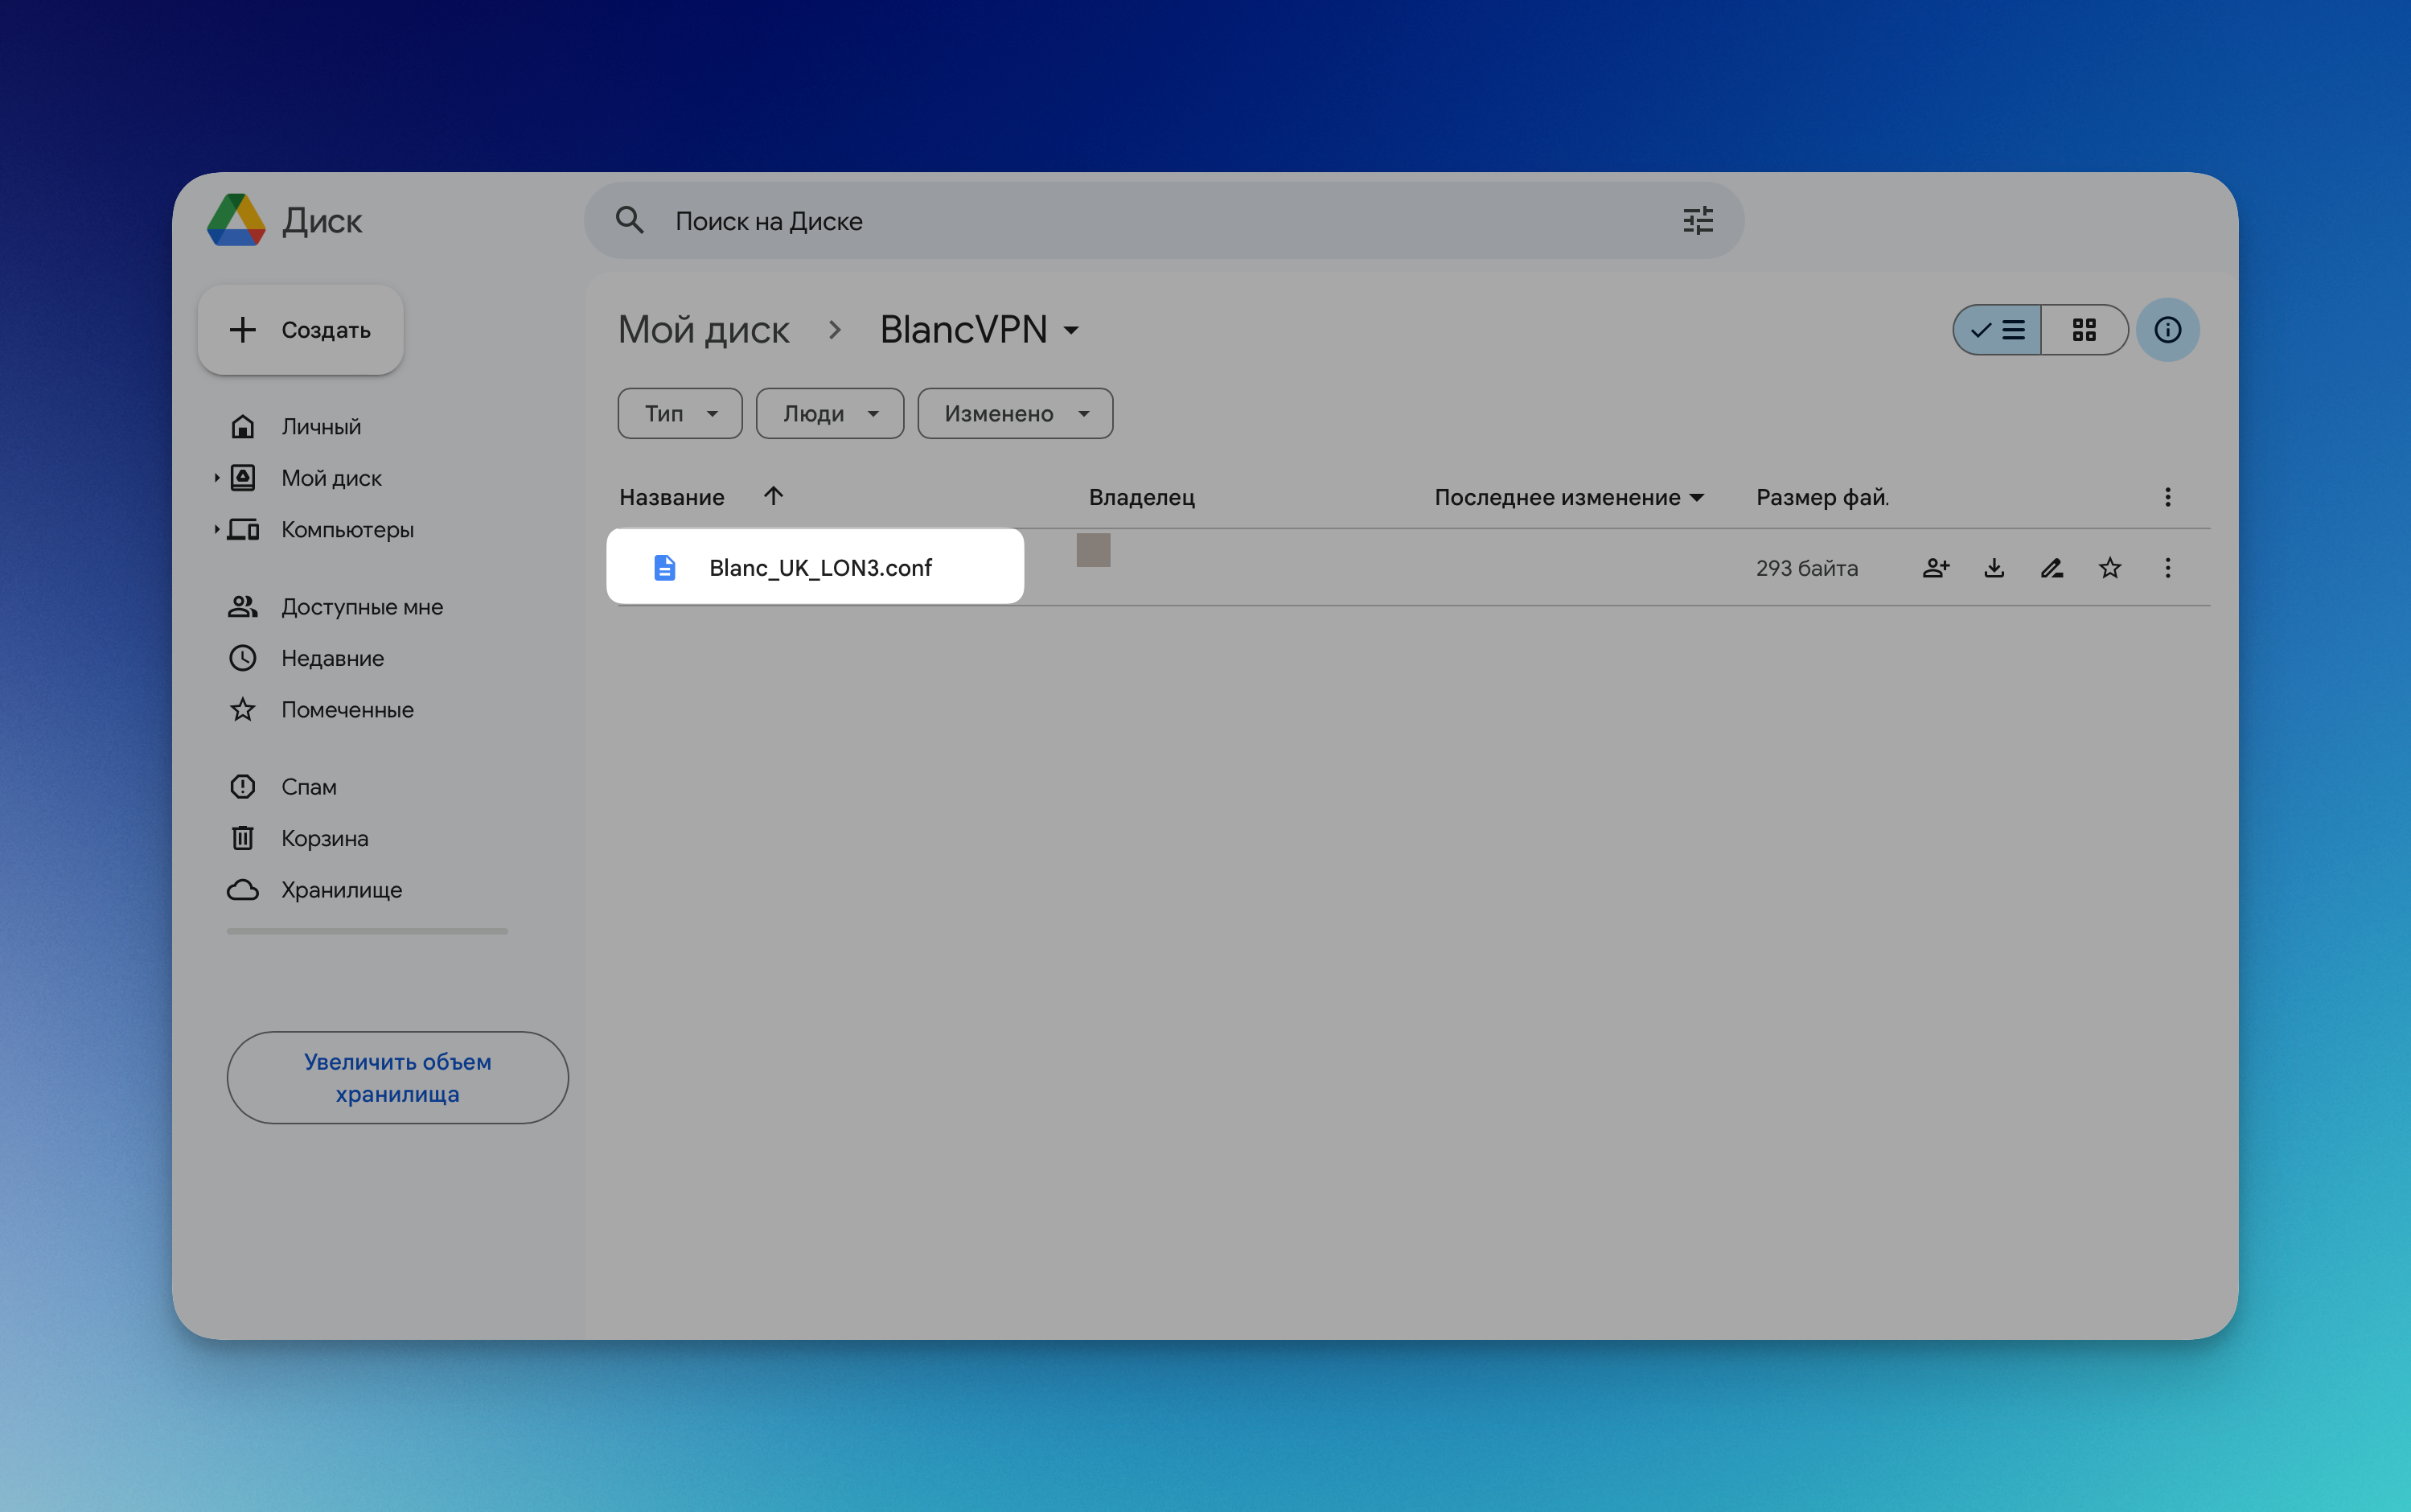The height and width of the screenshot is (1512, 2411).
Task: Click Увеличить объем хранилища button
Action: click(x=397, y=1077)
